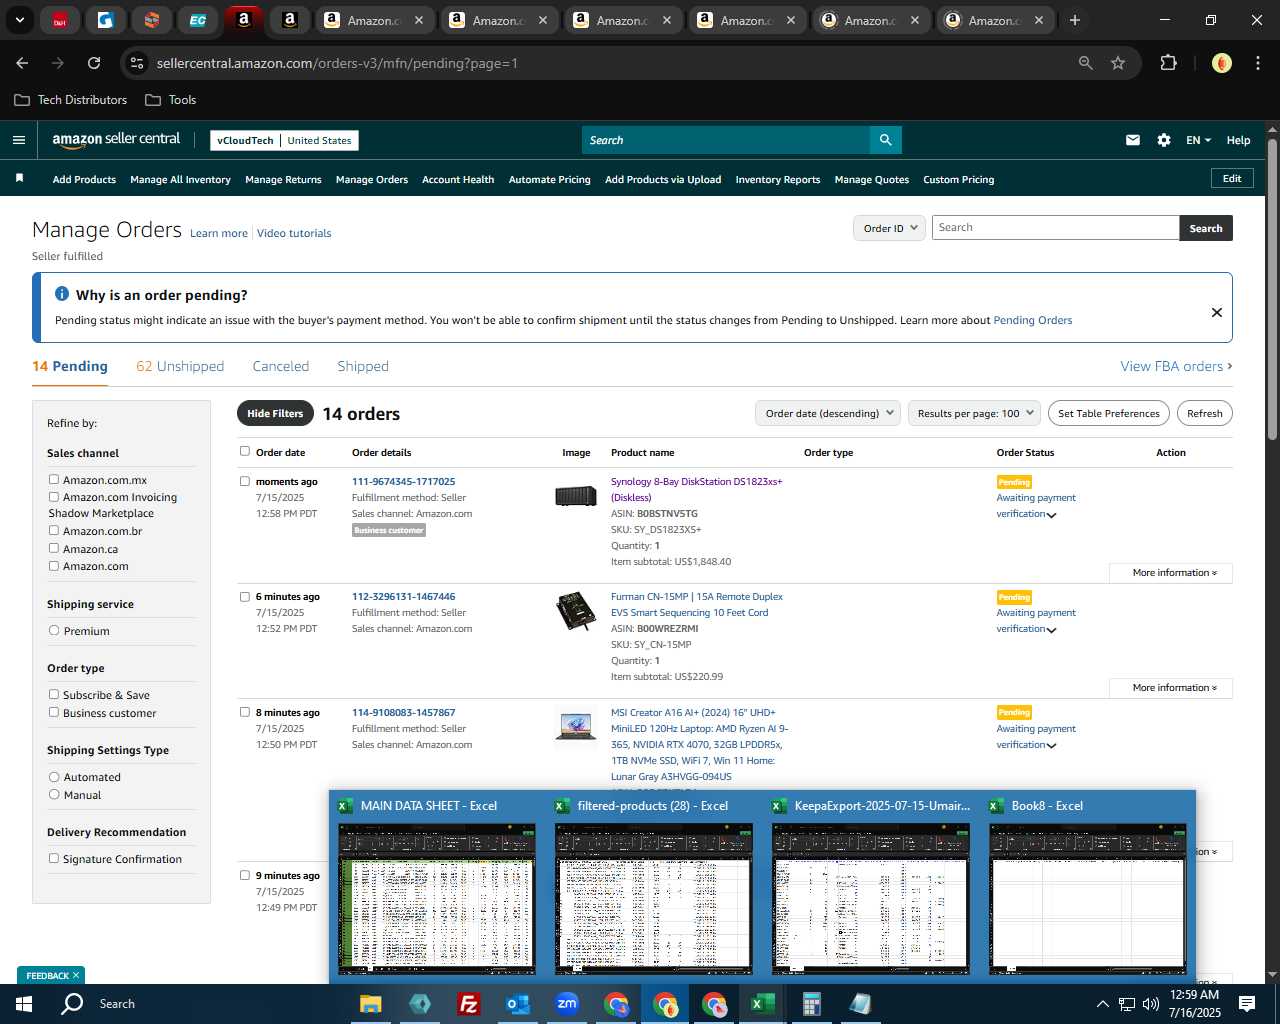
Task: Click the MAIN DATA SHEET Excel preview thumbnail
Action: (x=437, y=898)
